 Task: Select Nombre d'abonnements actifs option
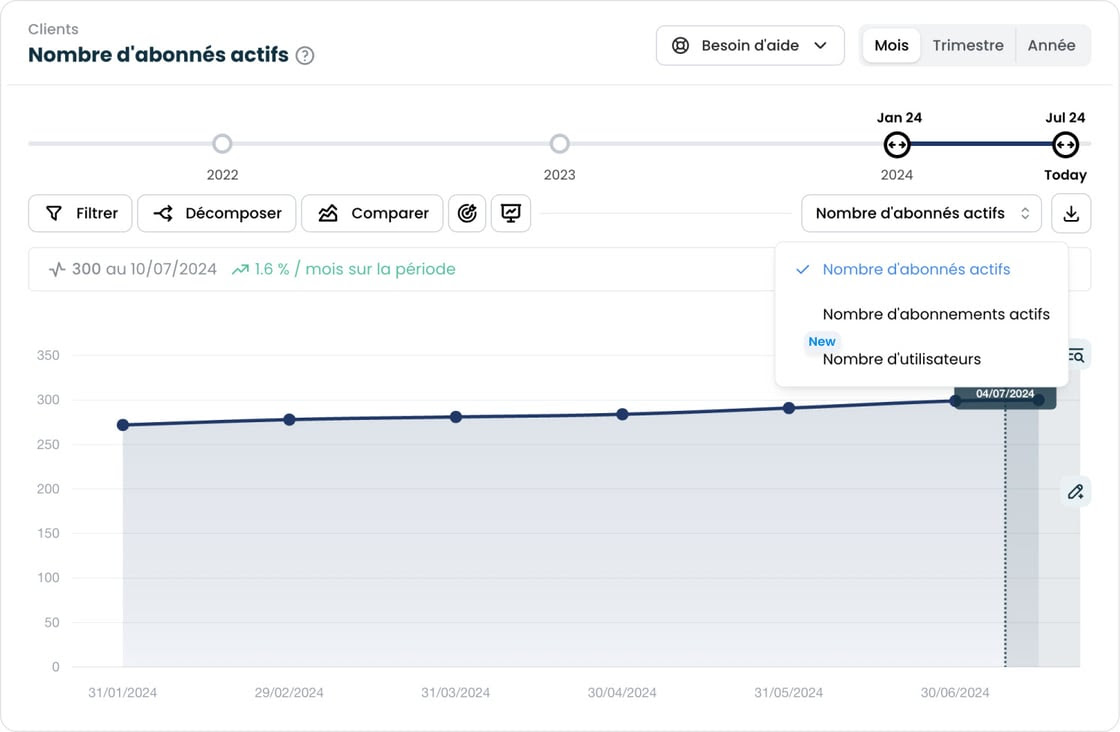[935, 314]
